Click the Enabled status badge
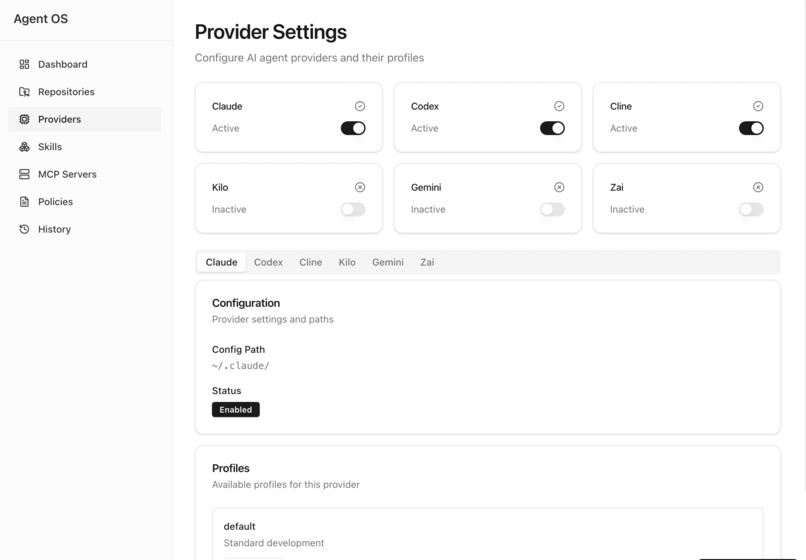 [x=236, y=409]
